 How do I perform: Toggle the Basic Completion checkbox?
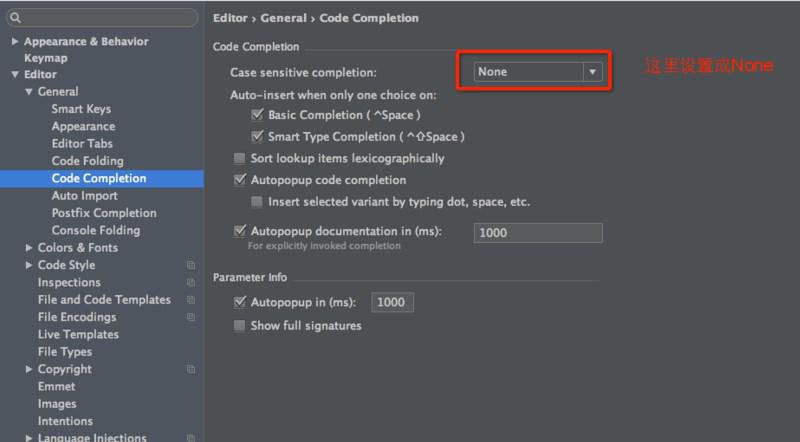[x=257, y=114]
